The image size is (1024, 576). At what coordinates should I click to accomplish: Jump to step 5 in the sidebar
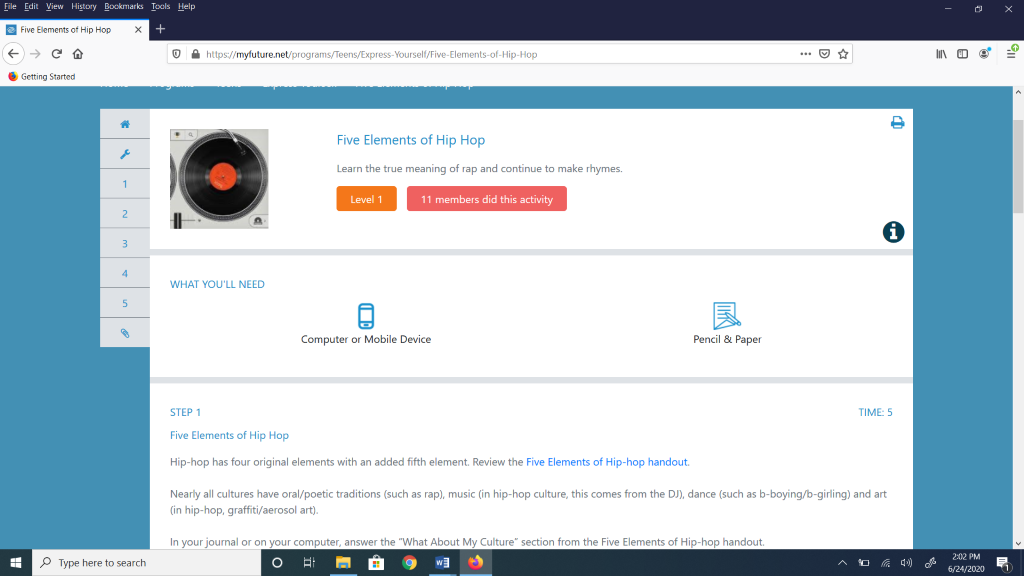[x=125, y=303]
